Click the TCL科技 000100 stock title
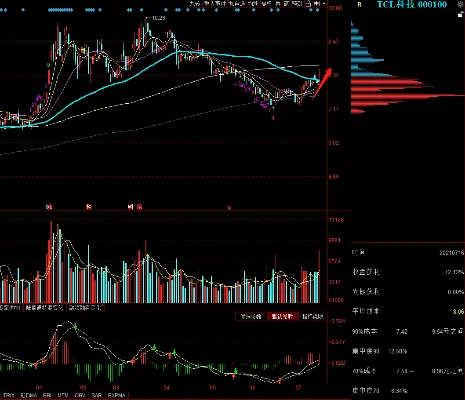Viewport: 465px width, 400px height. point(412,4)
